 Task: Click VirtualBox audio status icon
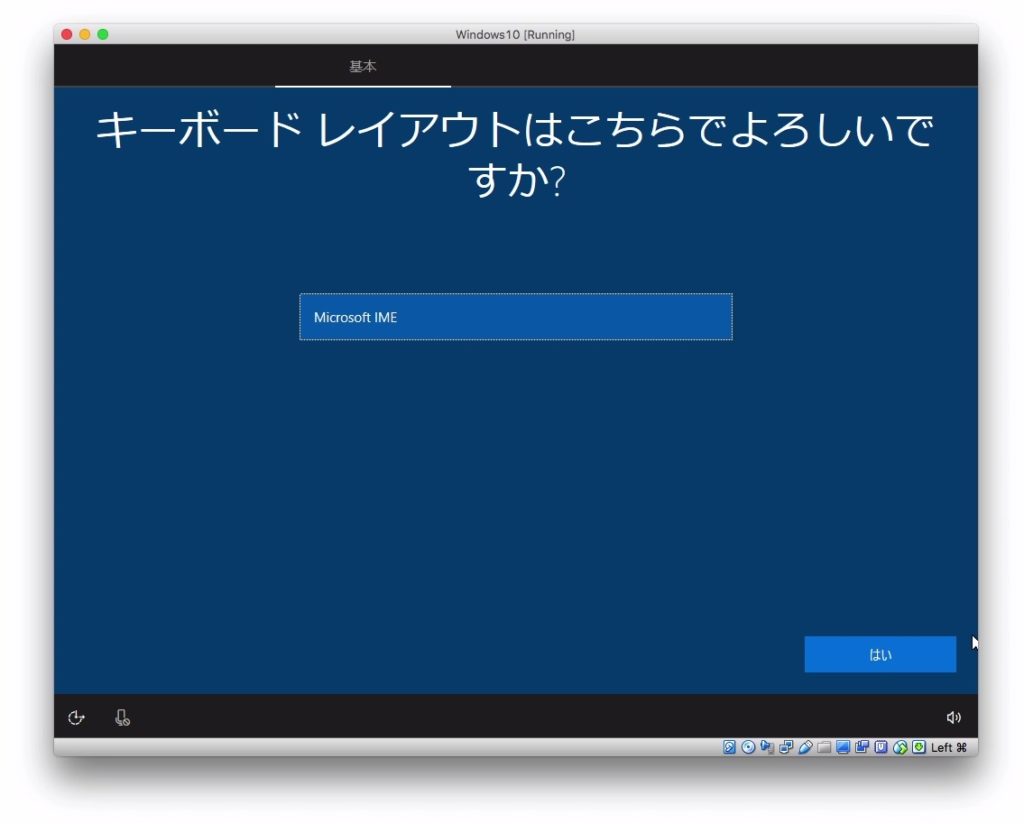767,747
